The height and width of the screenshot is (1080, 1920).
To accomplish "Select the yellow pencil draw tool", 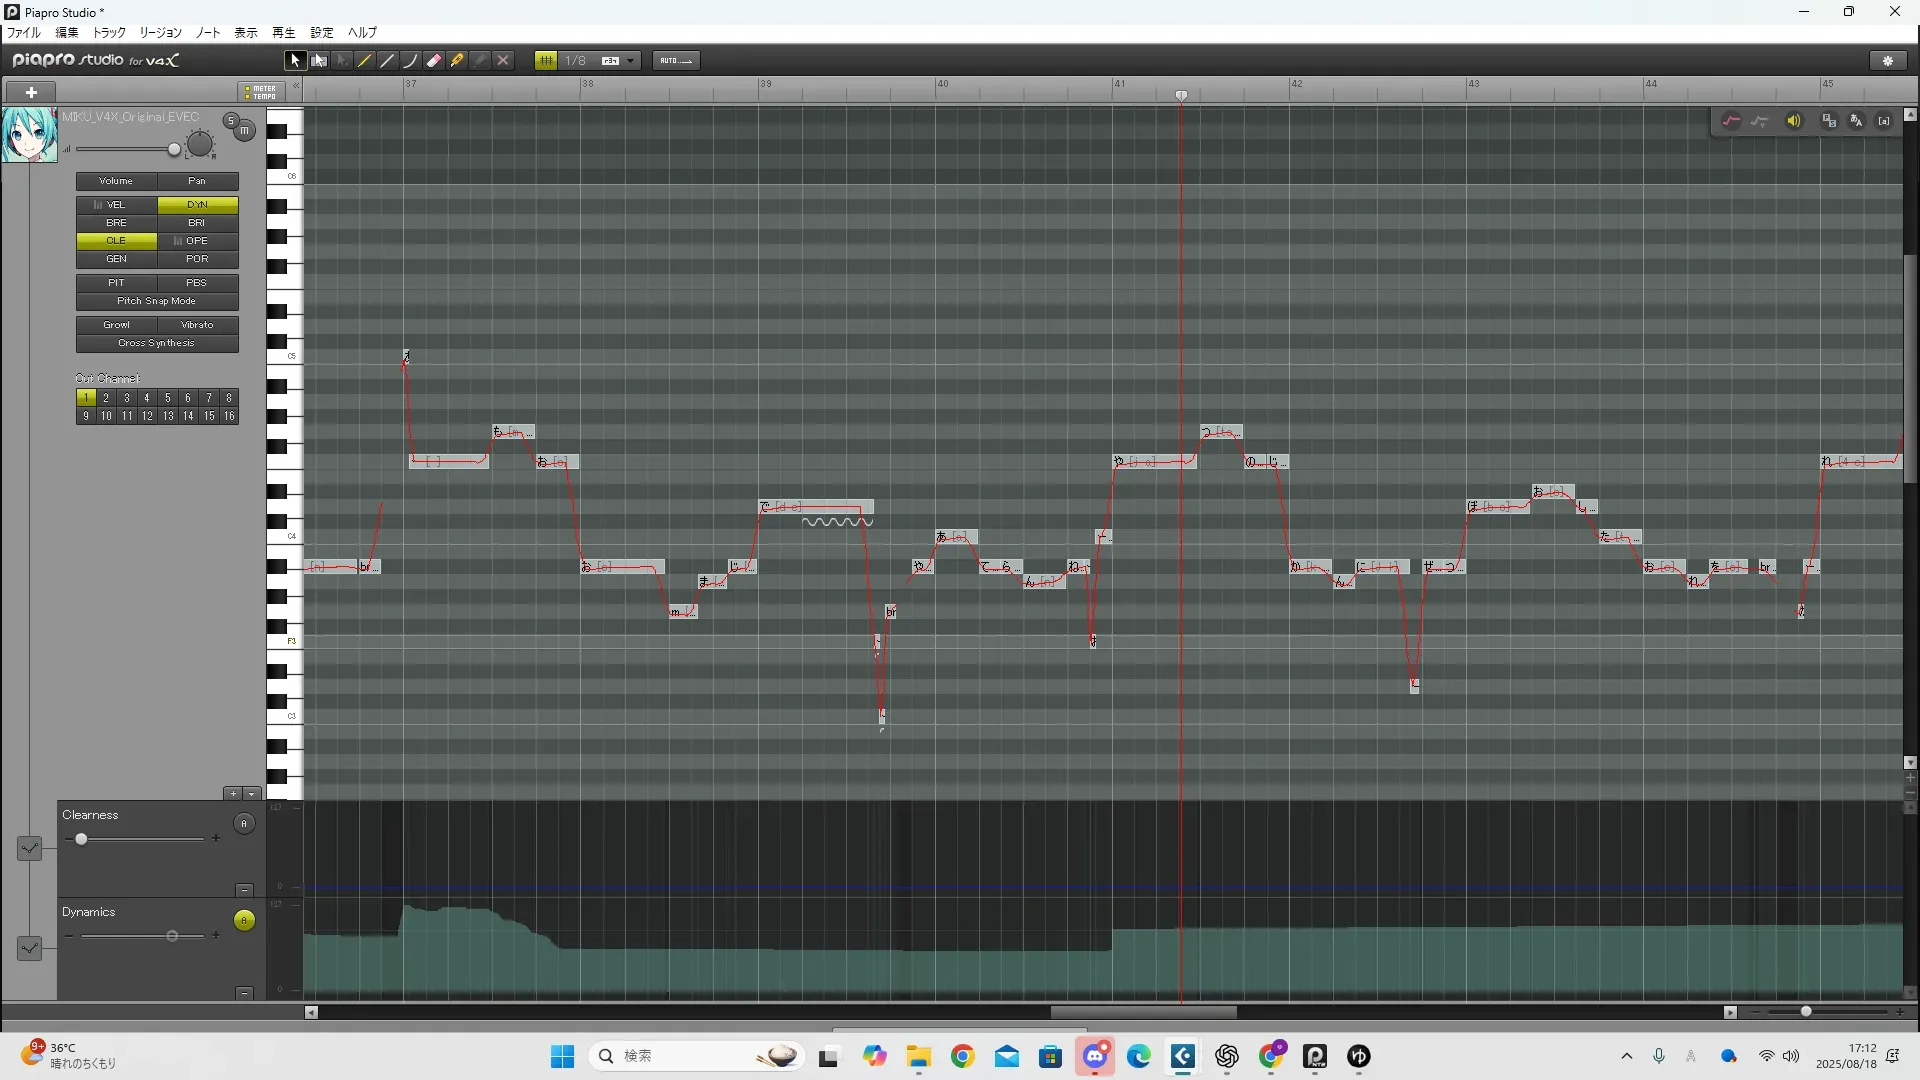I will 365,61.
